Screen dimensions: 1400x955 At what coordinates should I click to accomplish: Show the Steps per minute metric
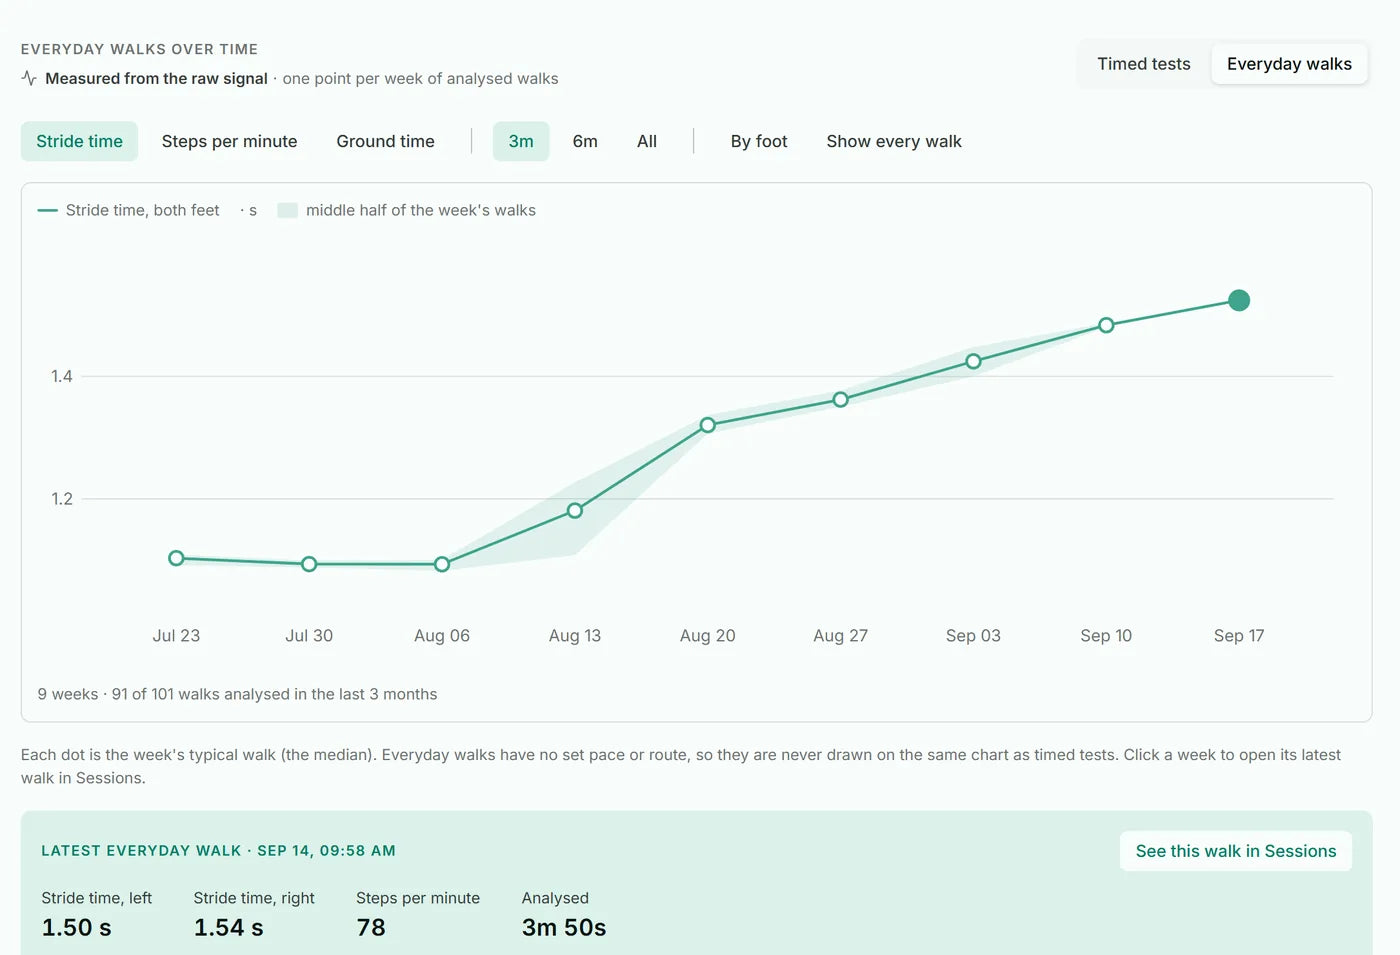pyautogui.click(x=229, y=142)
